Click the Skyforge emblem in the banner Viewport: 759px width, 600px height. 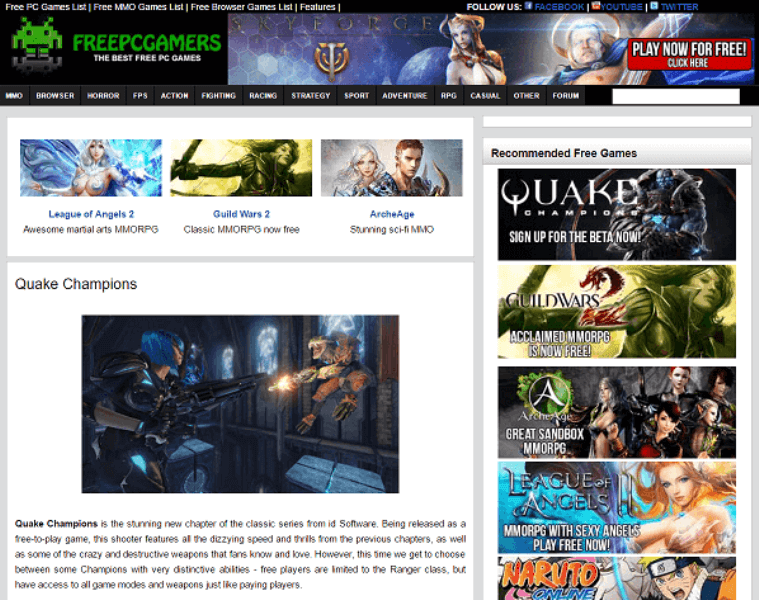tap(332, 60)
